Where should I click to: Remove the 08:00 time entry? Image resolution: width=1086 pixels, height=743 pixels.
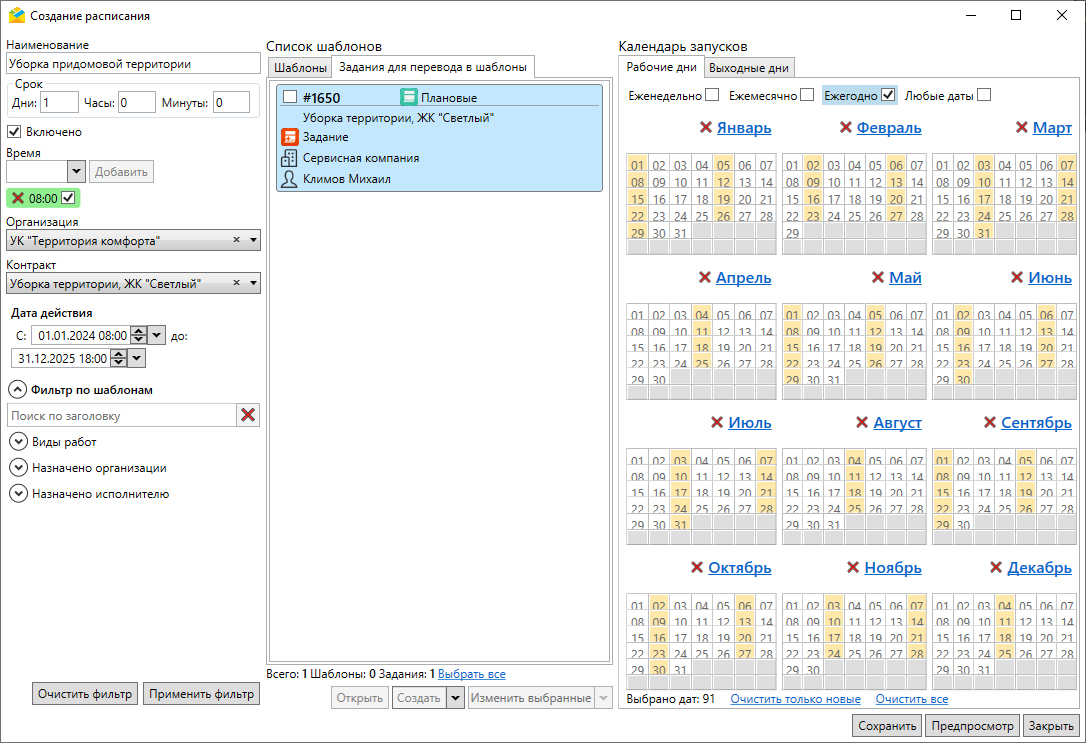[18, 198]
